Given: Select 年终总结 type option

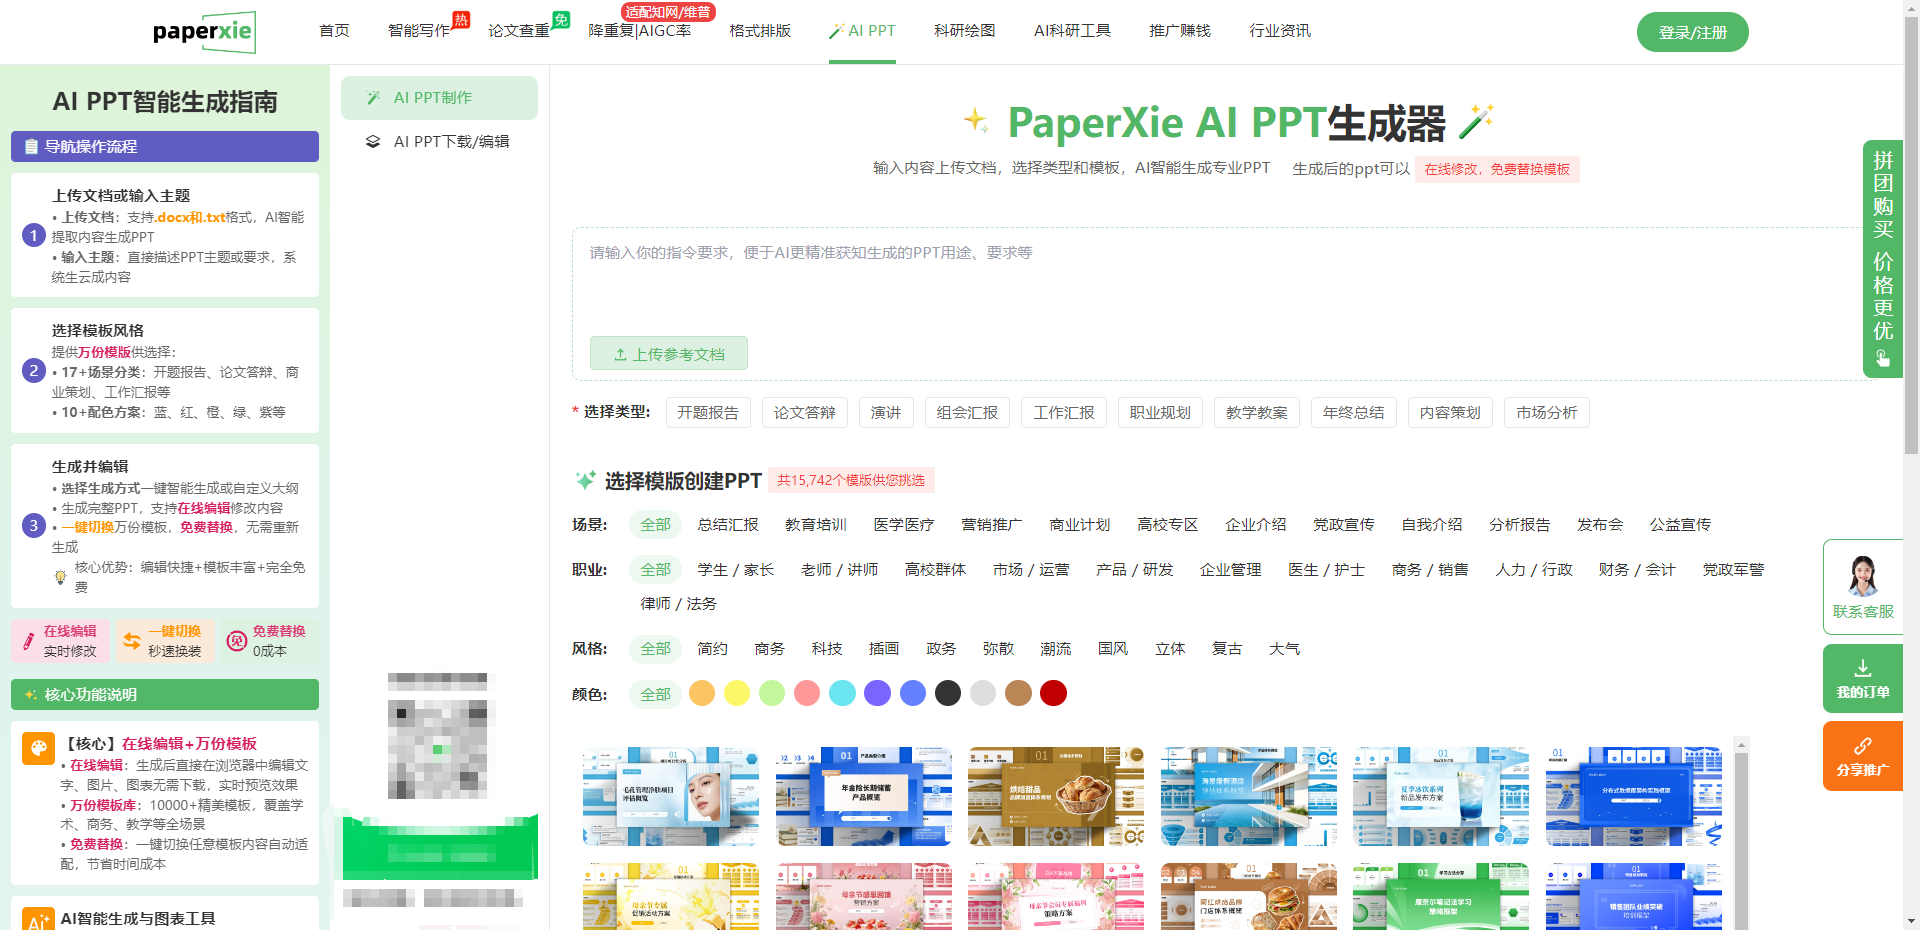Looking at the screenshot, I should click(x=1353, y=413).
